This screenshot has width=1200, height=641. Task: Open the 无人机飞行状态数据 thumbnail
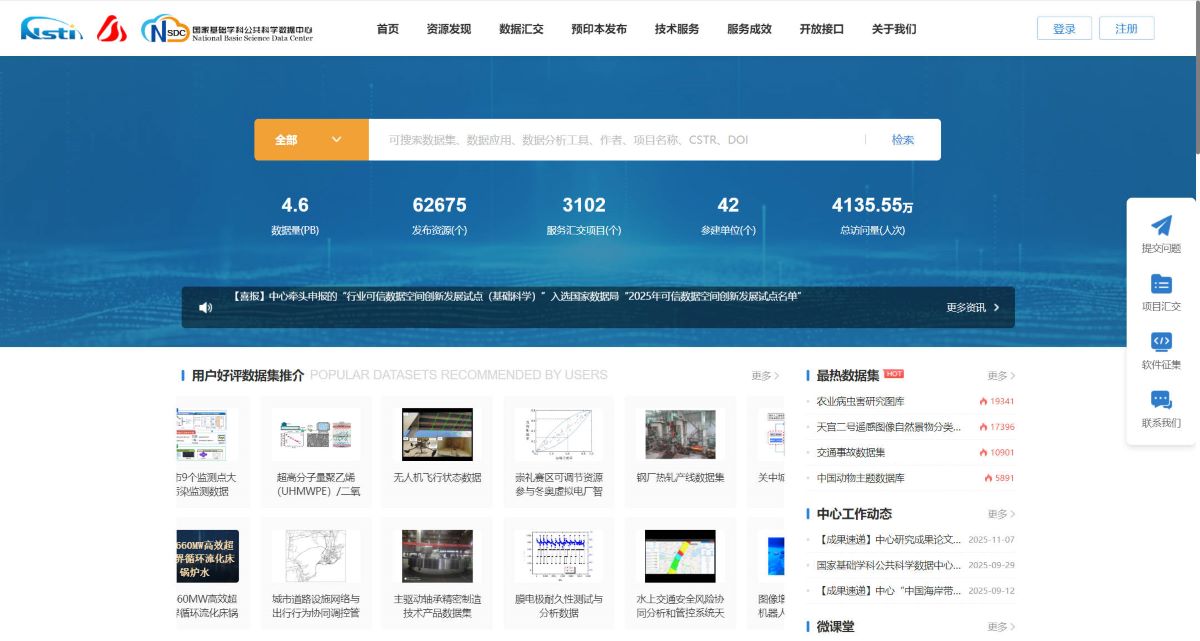[x=437, y=434]
